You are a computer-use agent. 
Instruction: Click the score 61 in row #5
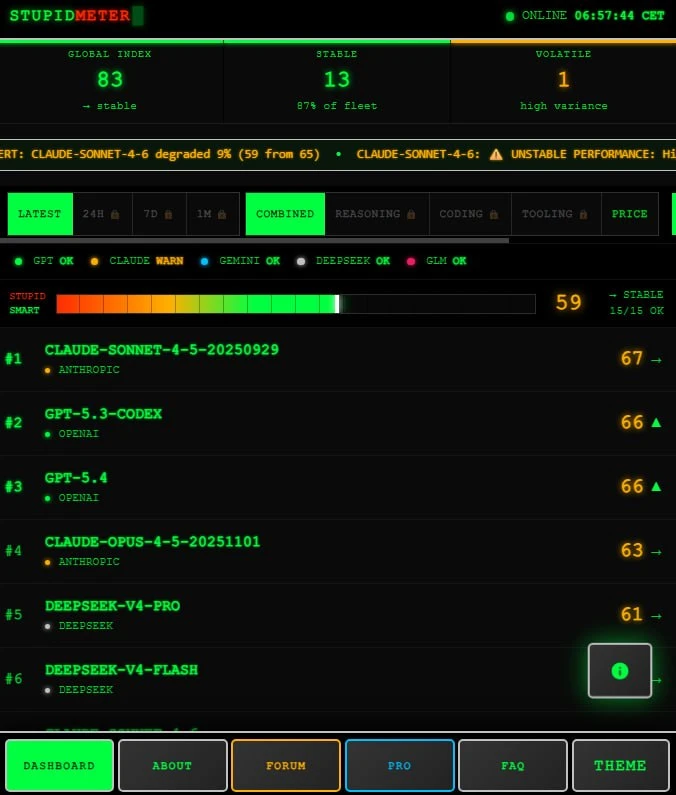[632, 614]
